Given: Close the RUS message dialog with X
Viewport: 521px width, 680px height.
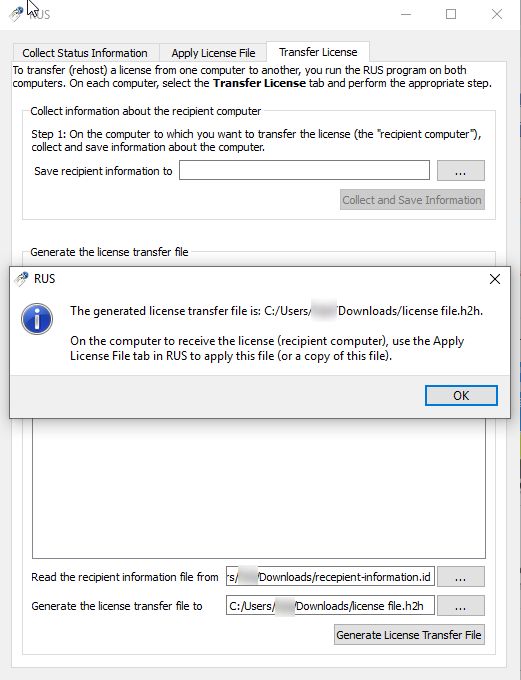Looking at the screenshot, I should coord(495,279).
